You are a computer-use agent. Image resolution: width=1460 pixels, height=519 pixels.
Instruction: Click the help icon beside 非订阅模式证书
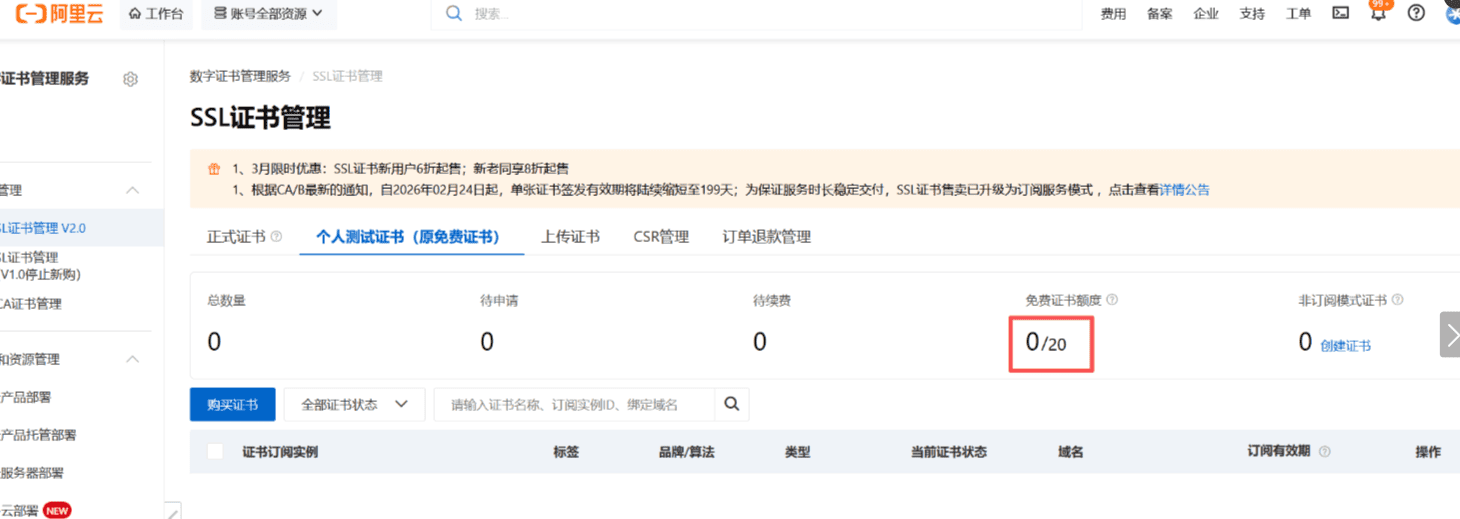point(1397,300)
